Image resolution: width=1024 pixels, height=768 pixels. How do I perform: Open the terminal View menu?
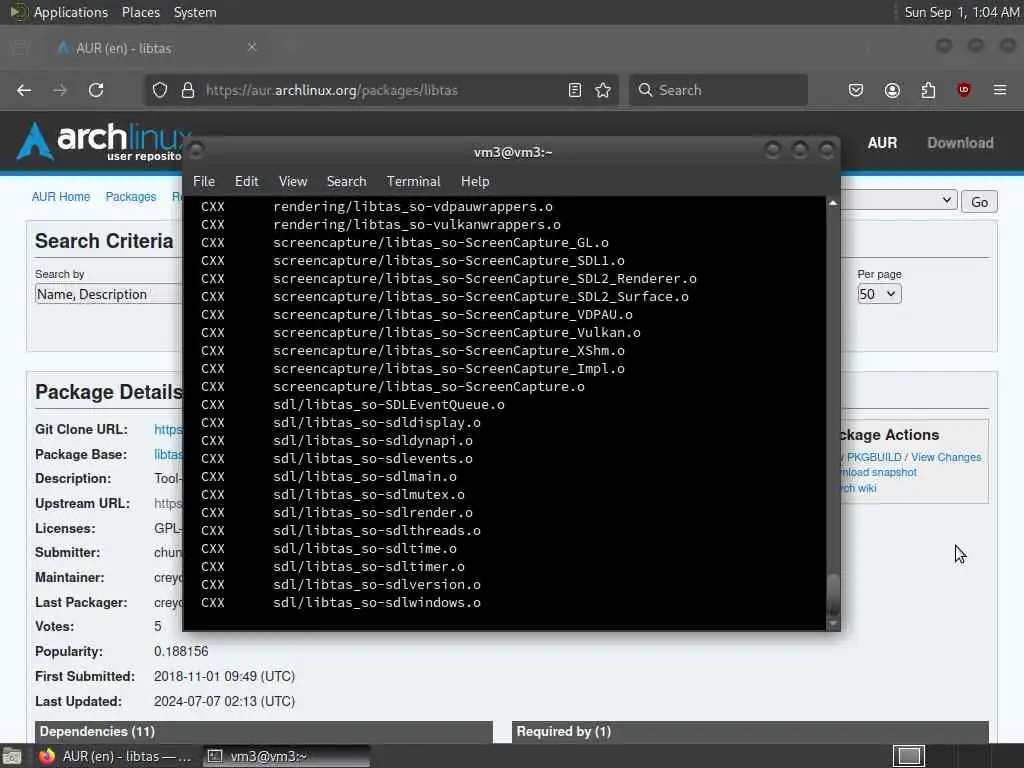[x=293, y=182]
